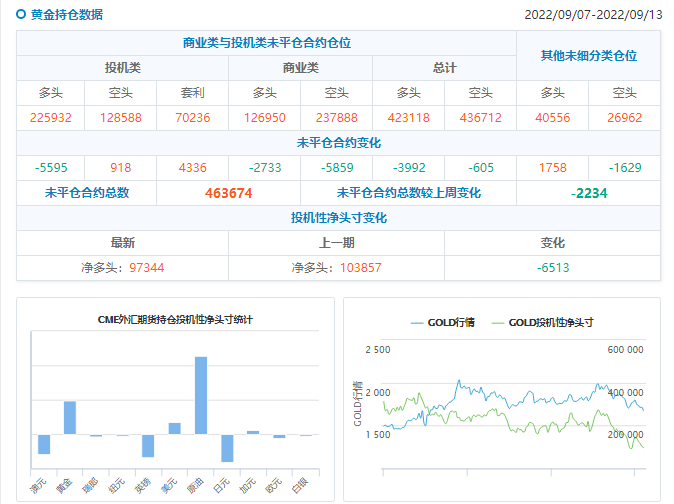
Task: Click the date range 2022/09/07-2022/09/13
Action: coord(593,15)
